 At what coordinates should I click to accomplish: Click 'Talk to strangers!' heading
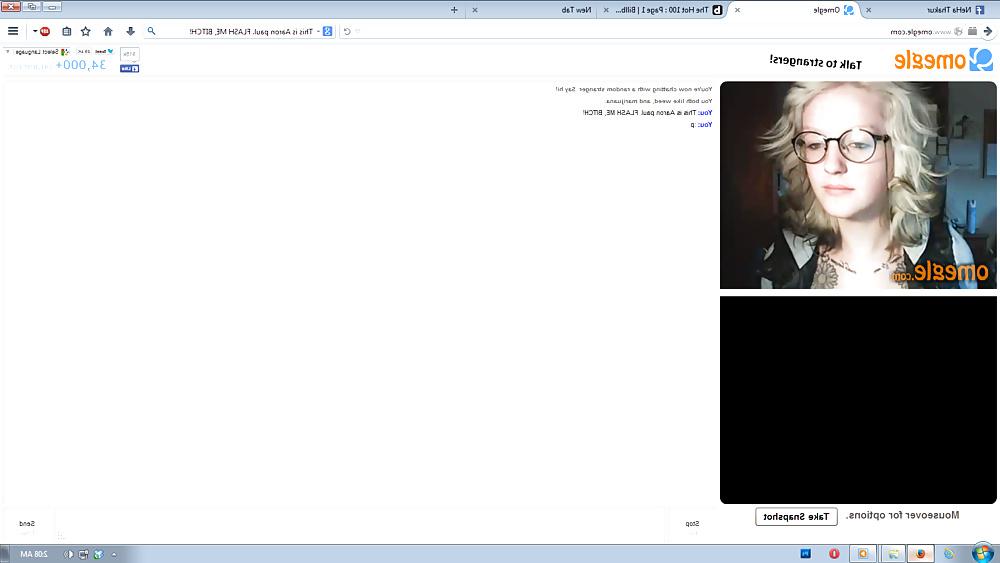[816, 62]
